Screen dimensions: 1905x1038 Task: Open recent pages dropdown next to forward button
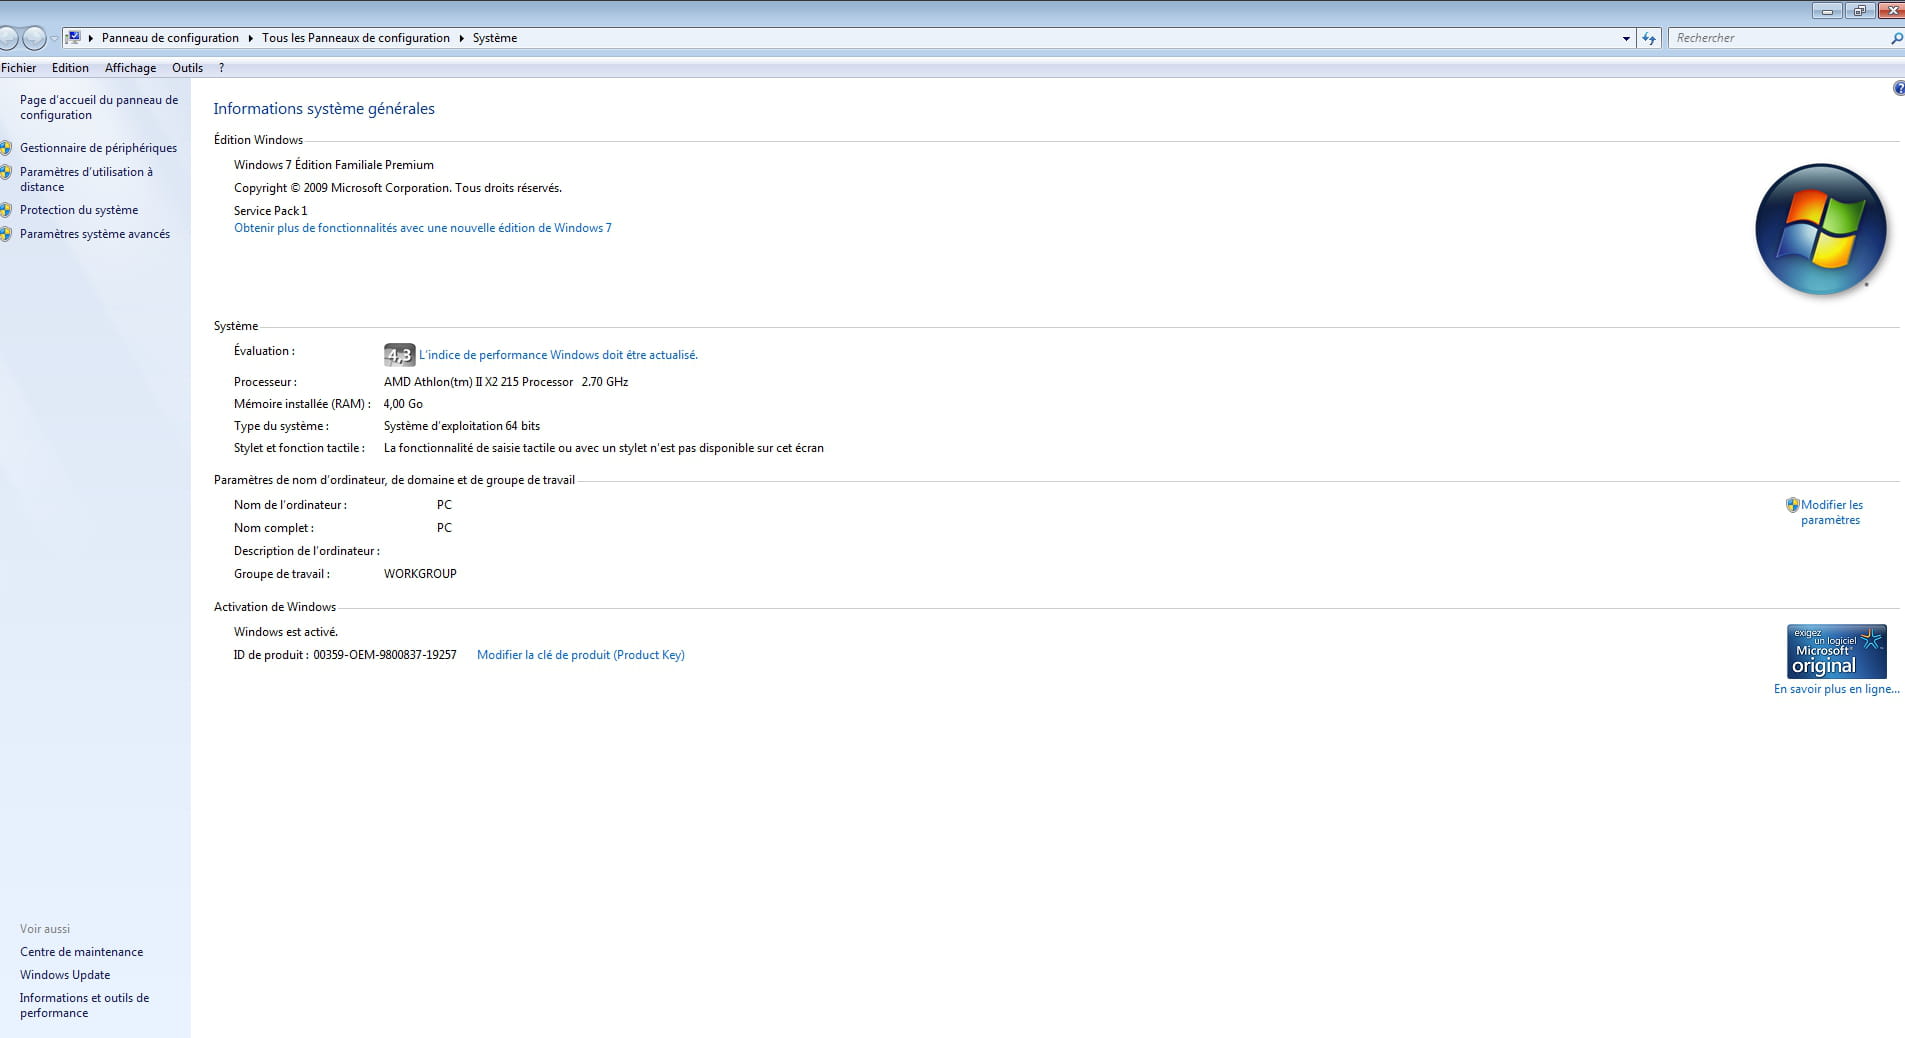[x=54, y=38]
